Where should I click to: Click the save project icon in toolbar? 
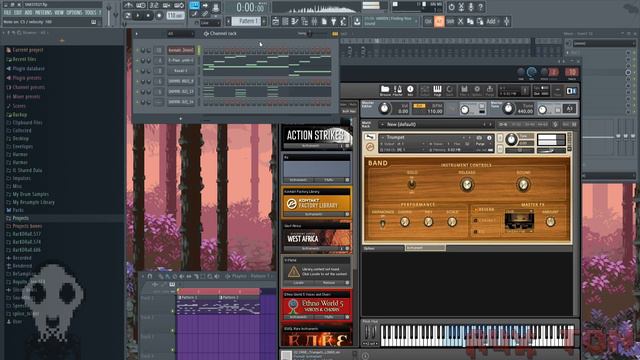(357, 21)
